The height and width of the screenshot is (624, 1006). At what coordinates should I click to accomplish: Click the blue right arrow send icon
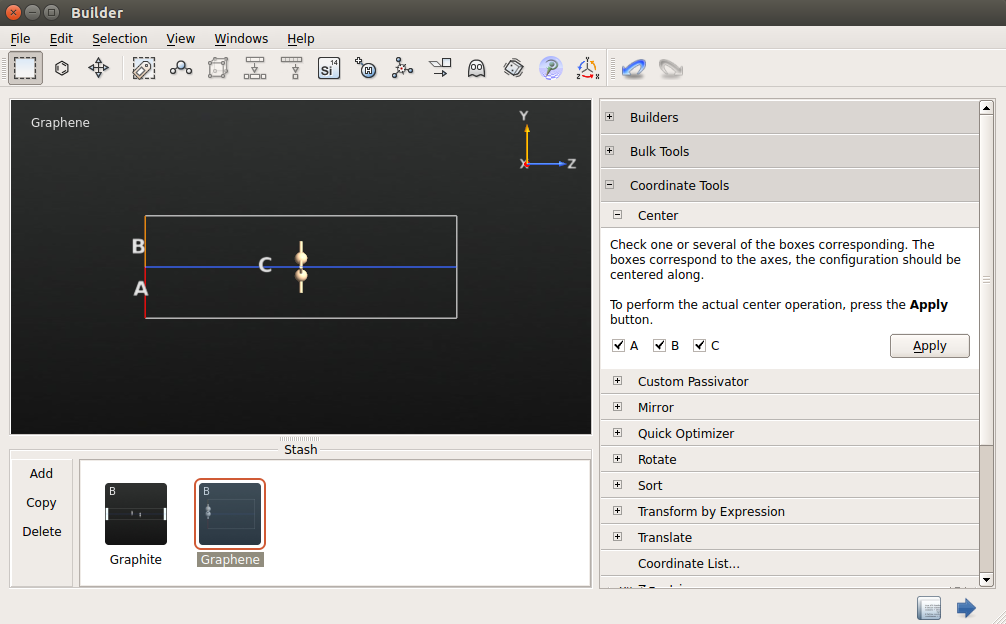(x=966, y=607)
